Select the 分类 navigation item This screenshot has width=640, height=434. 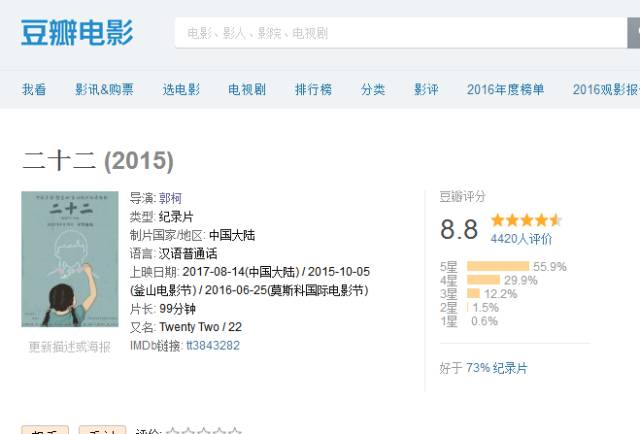click(373, 89)
